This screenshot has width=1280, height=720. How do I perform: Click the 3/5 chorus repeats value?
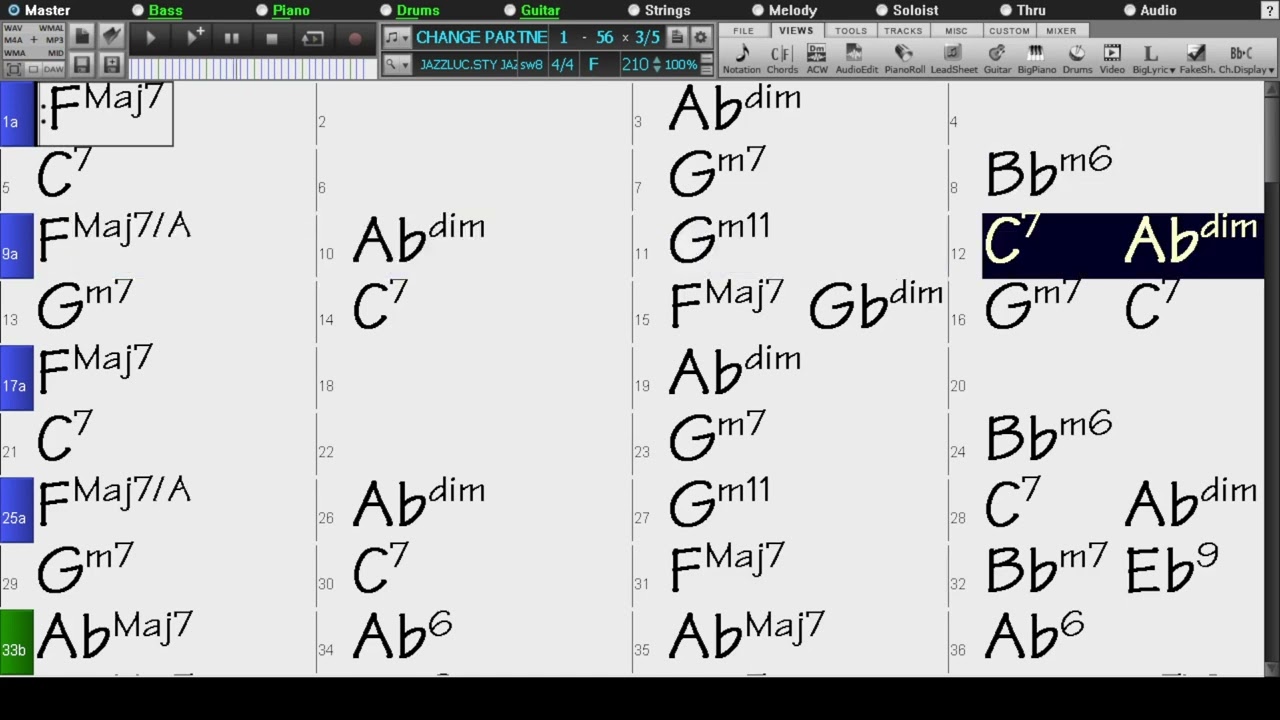647,37
